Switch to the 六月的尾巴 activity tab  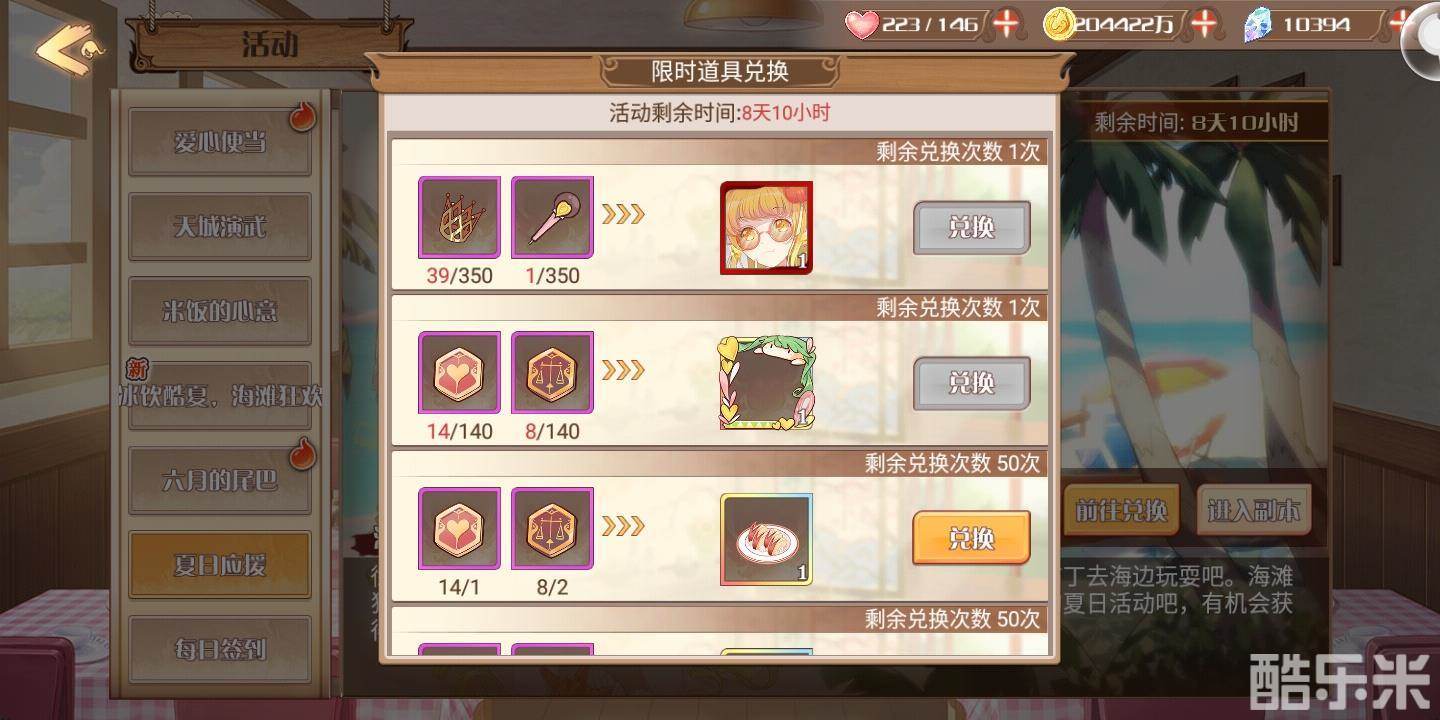[220, 480]
